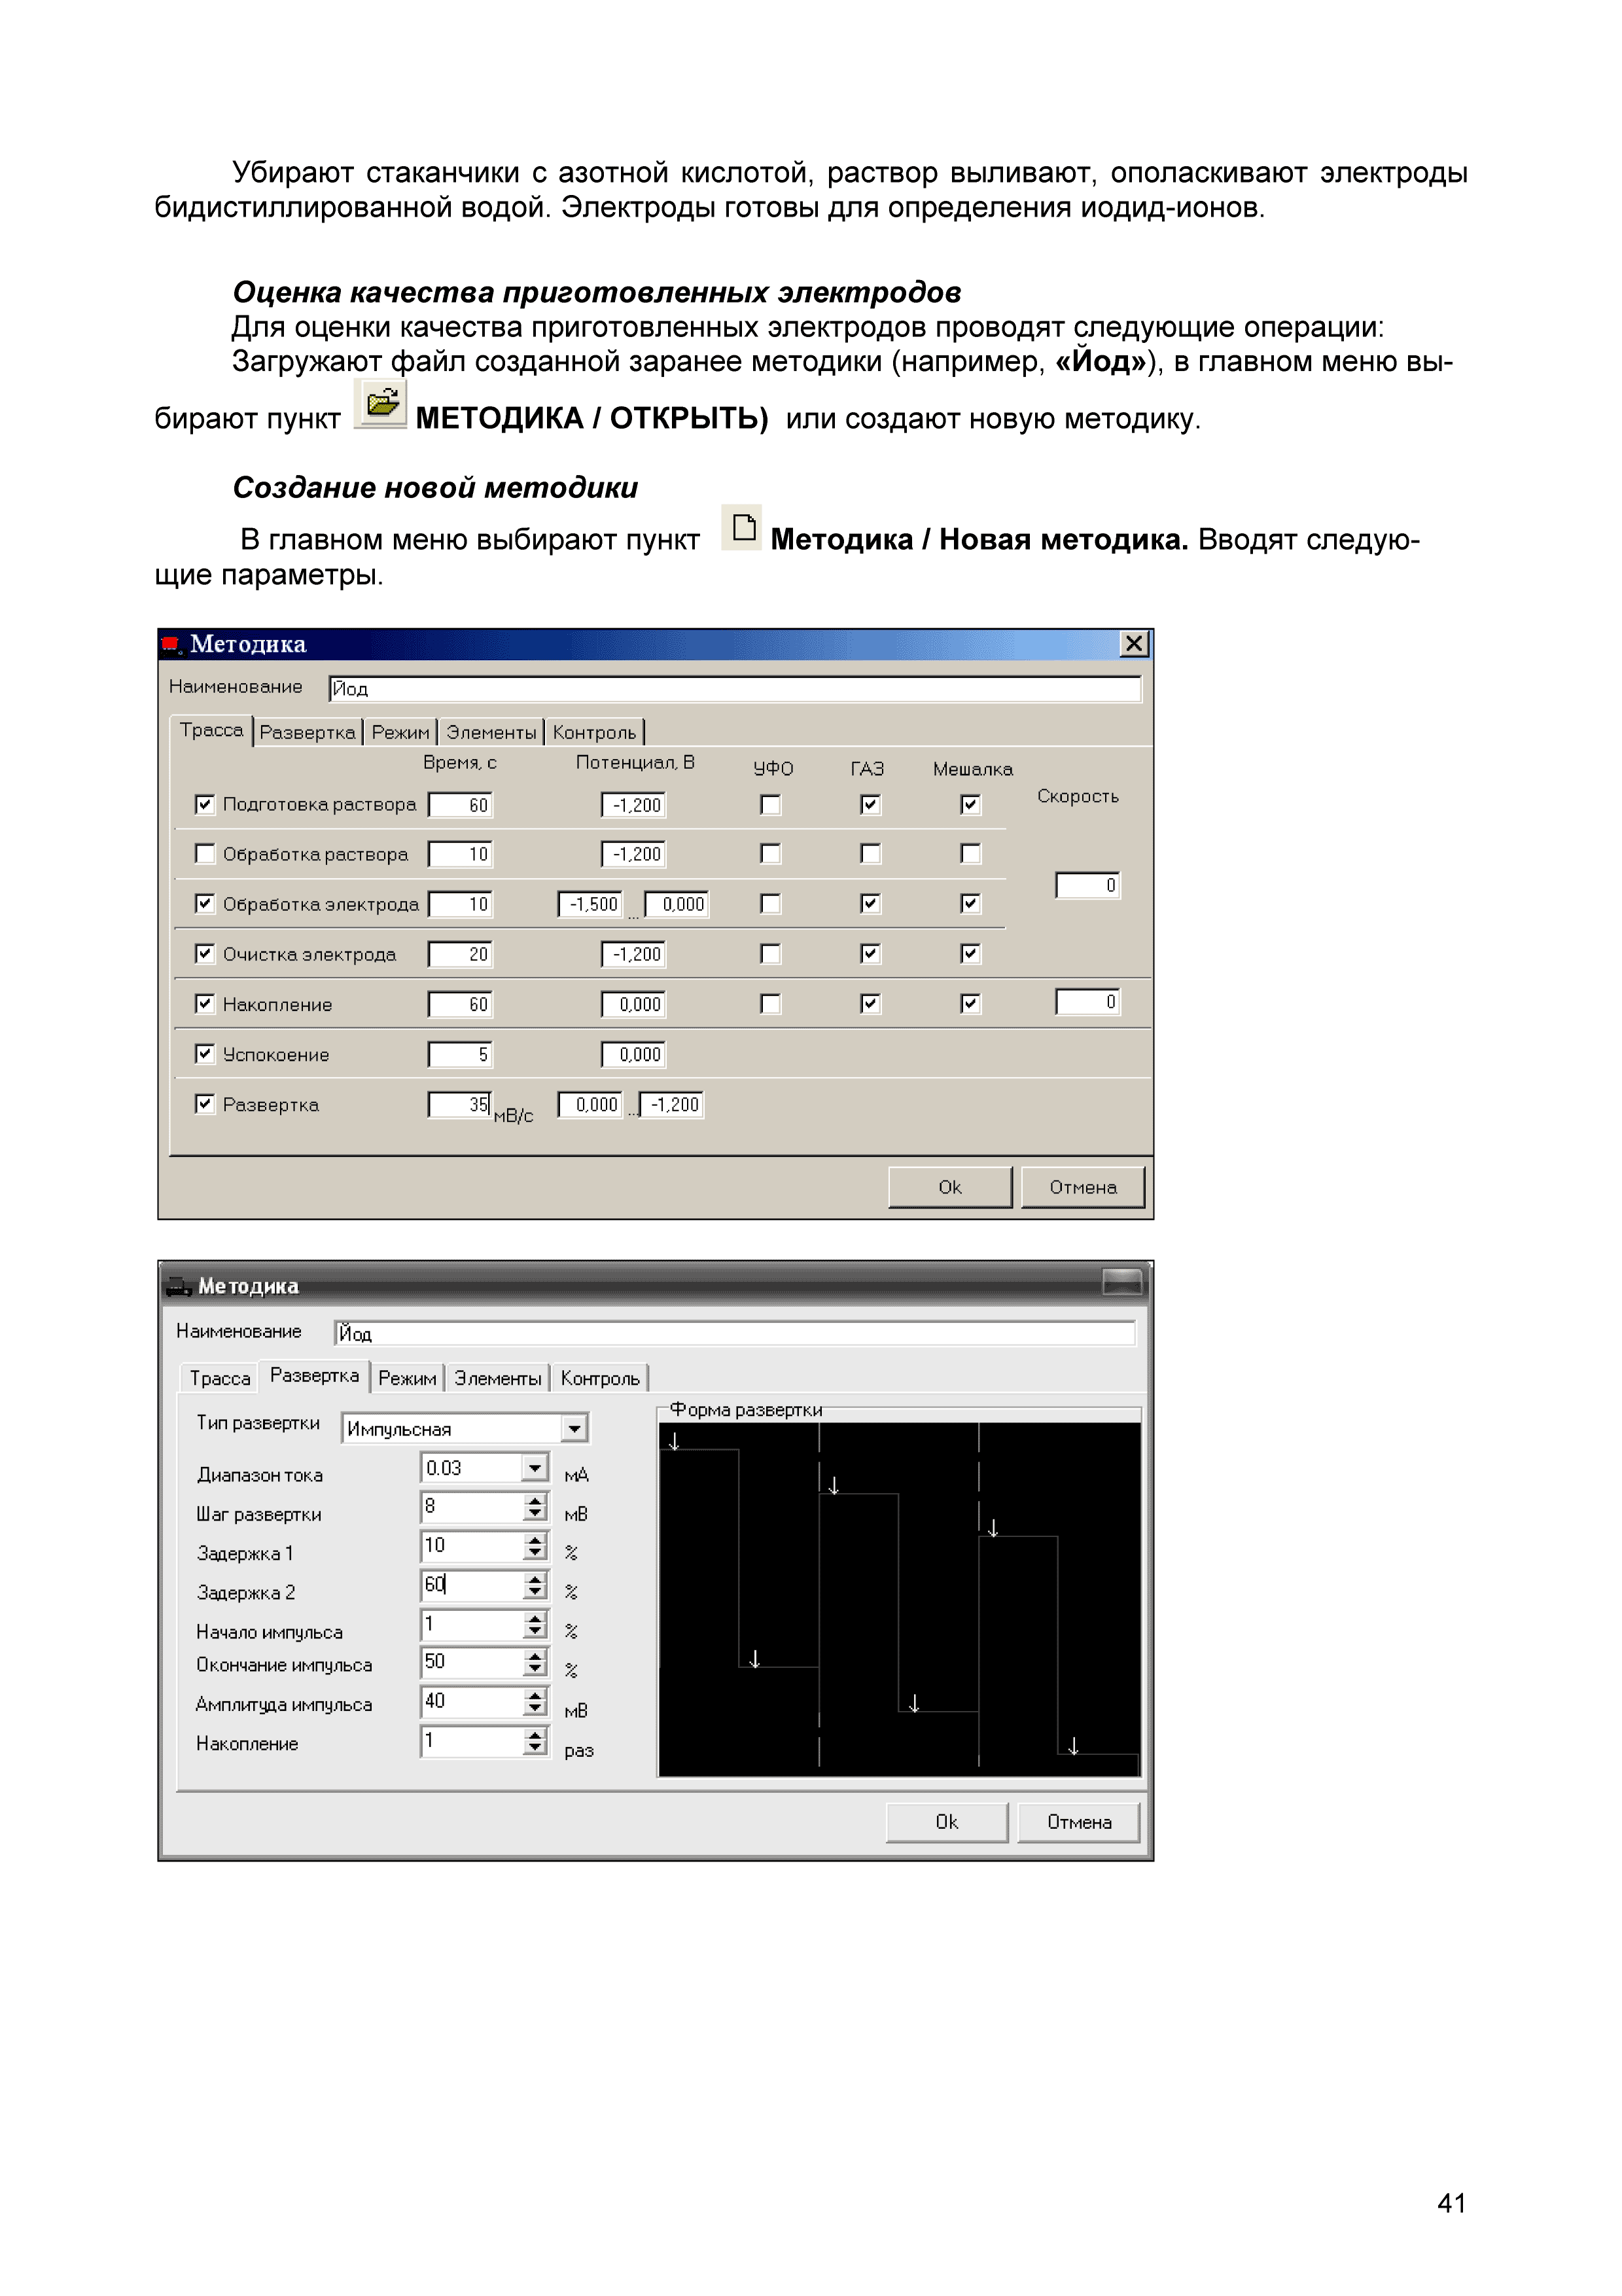Enable the Обработка раствора checkbox
Image resolution: width=1622 pixels, height=2296 pixels.
[x=205, y=854]
